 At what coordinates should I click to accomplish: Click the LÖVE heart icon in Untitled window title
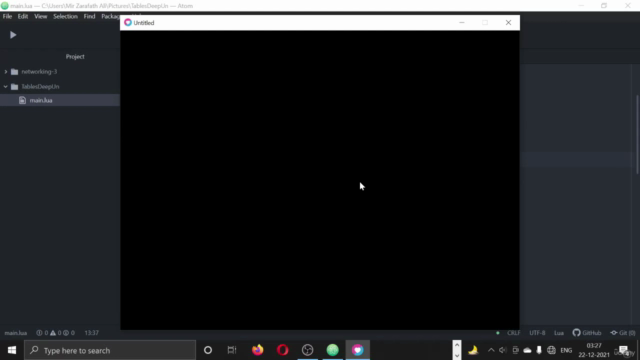point(128,22)
